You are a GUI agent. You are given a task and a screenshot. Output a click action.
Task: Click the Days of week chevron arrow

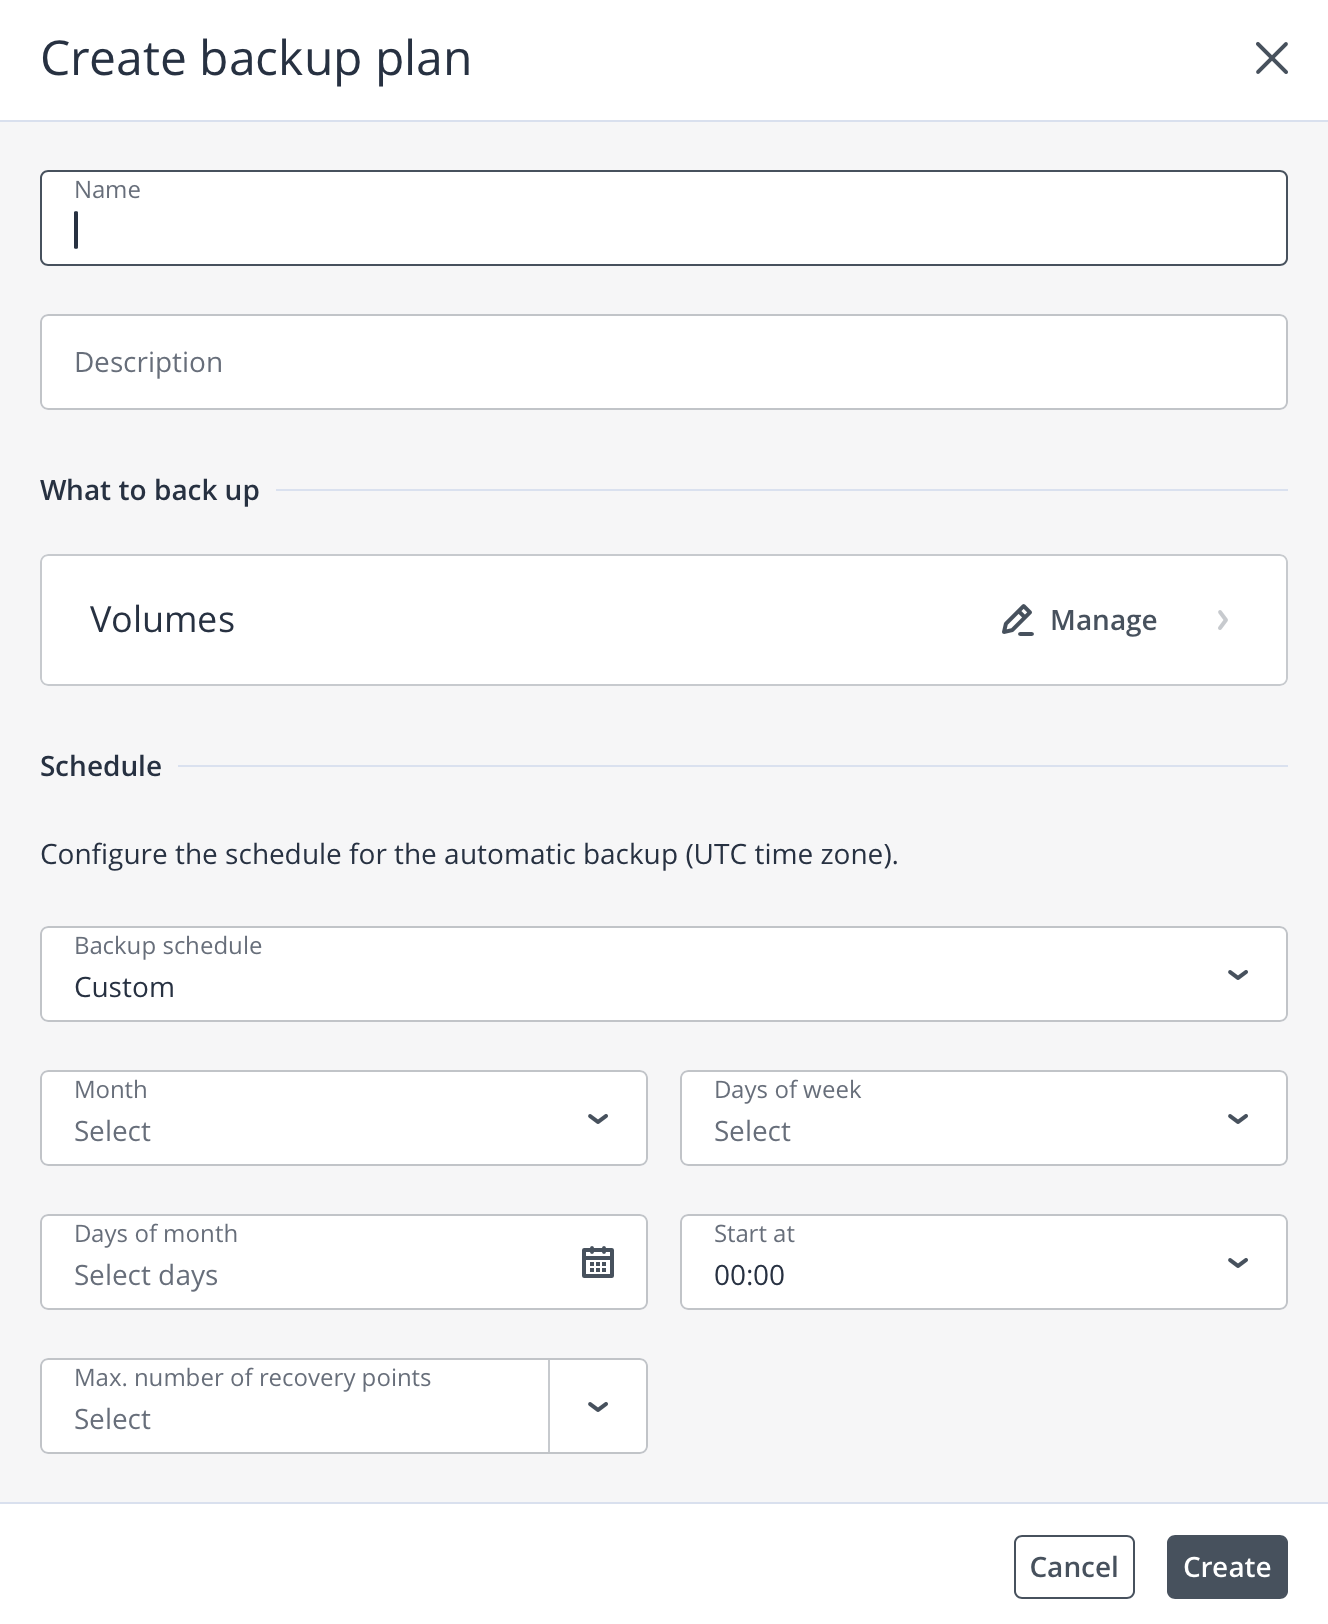click(1237, 1118)
